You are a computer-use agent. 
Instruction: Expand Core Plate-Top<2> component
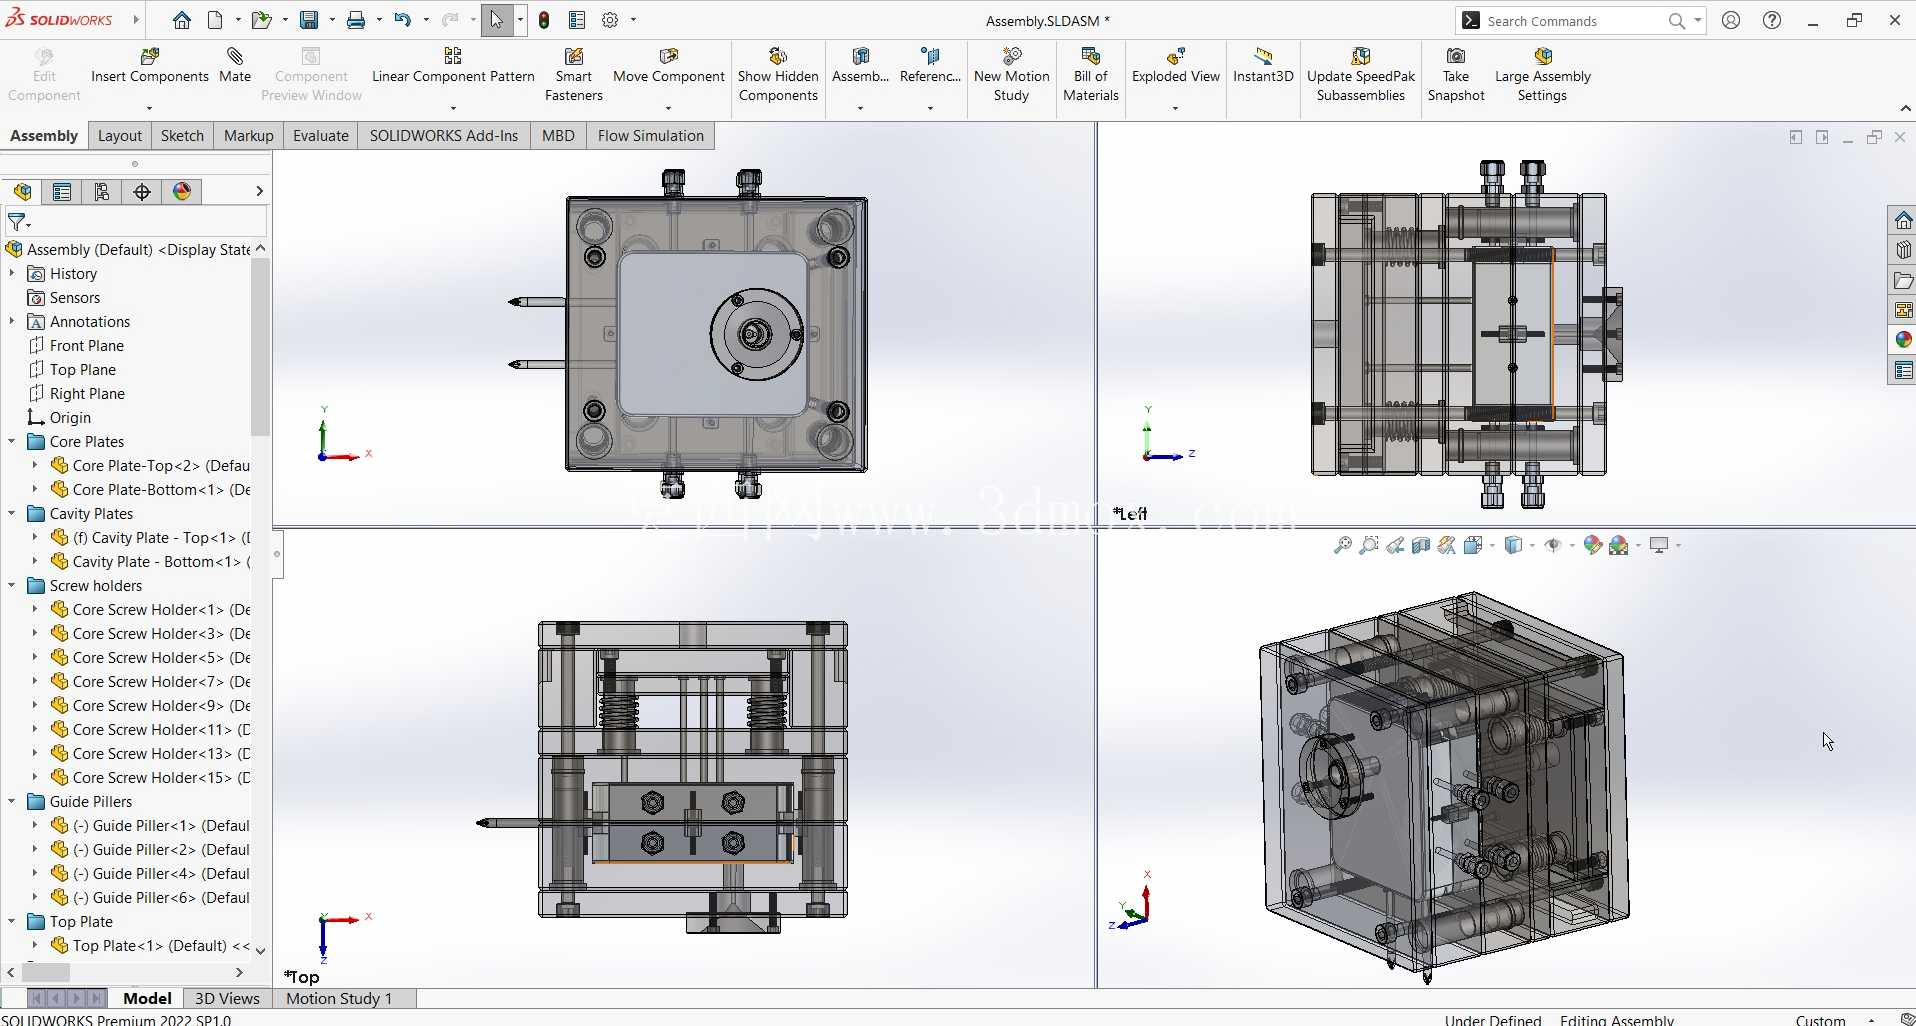point(35,465)
